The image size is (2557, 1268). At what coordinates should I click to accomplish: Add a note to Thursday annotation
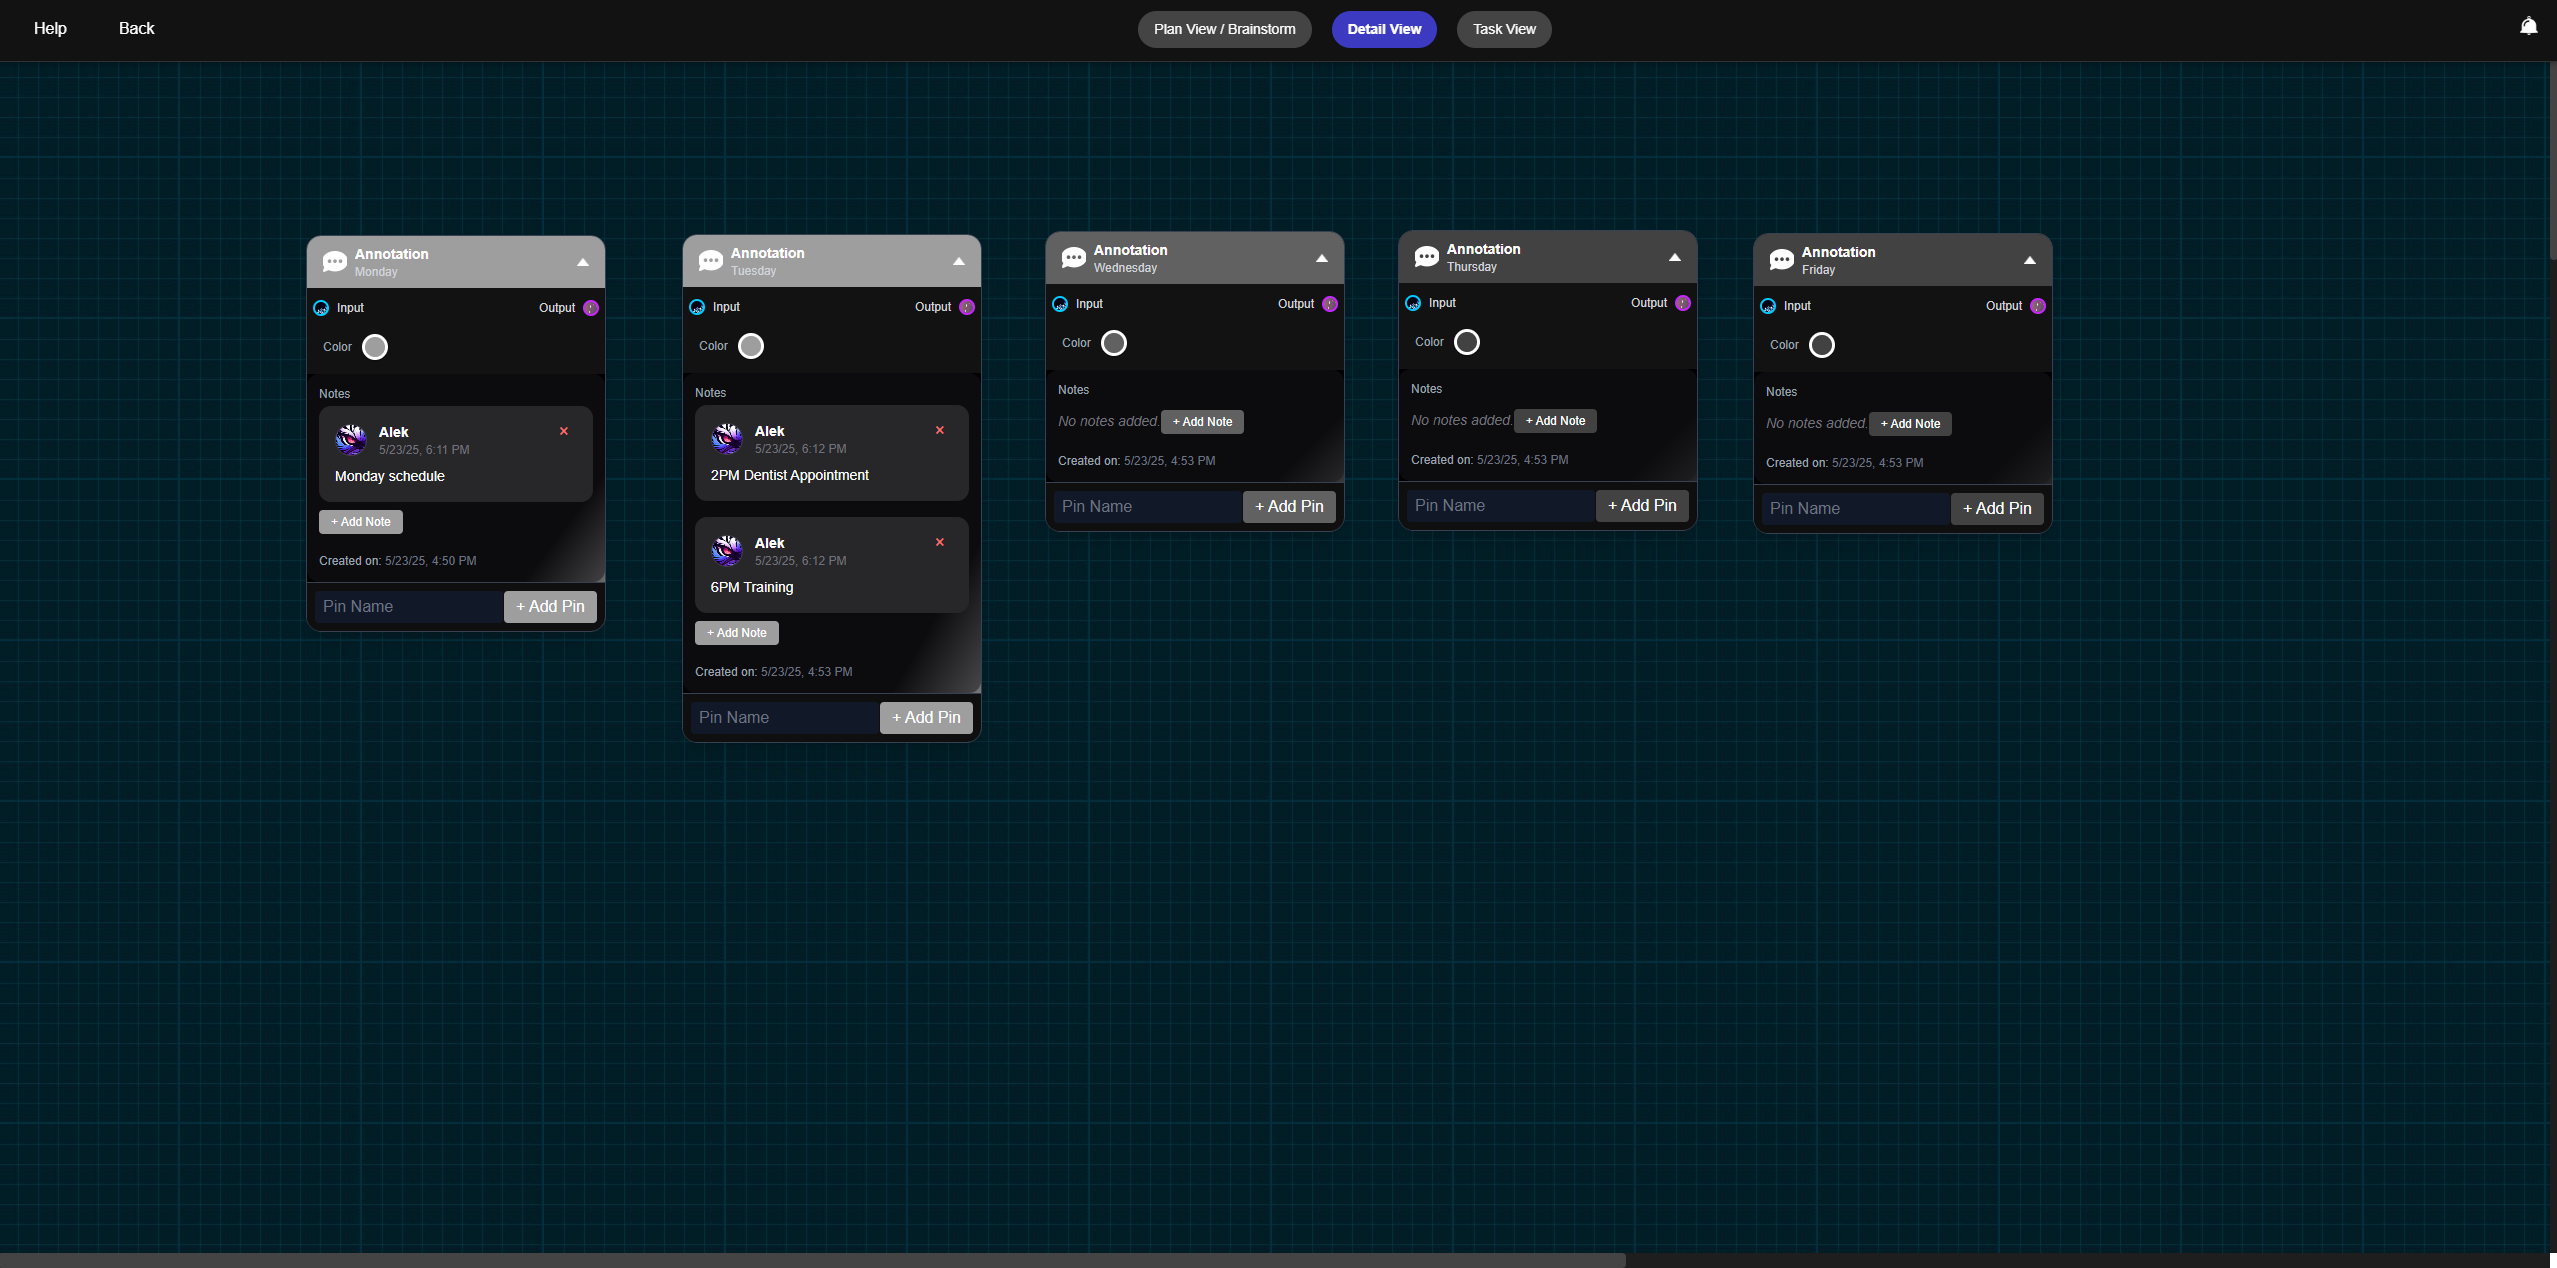pyautogui.click(x=1555, y=421)
